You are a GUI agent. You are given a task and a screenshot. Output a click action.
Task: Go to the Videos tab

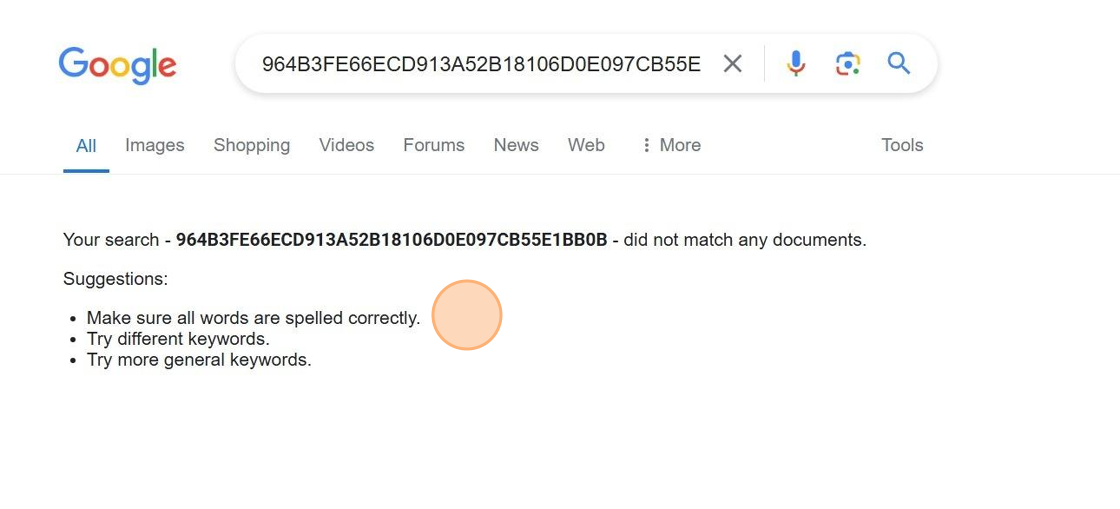click(x=347, y=145)
